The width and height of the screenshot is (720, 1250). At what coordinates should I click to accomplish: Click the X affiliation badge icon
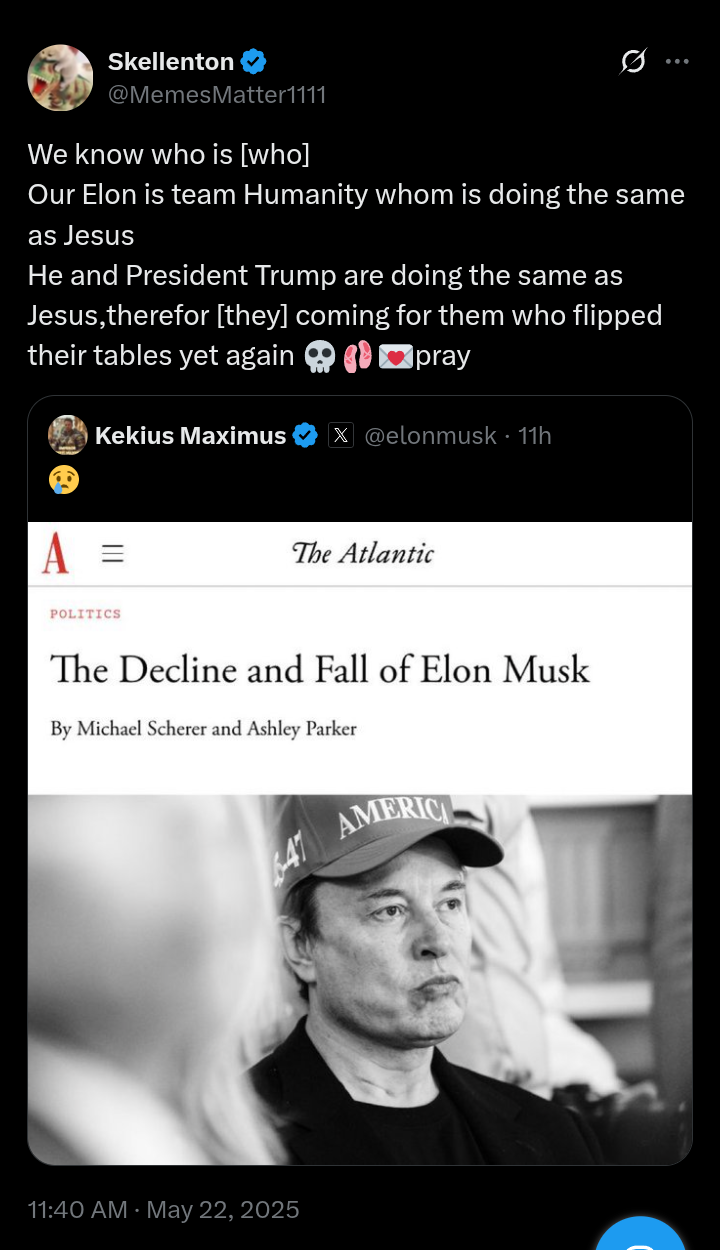(x=341, y=436)
